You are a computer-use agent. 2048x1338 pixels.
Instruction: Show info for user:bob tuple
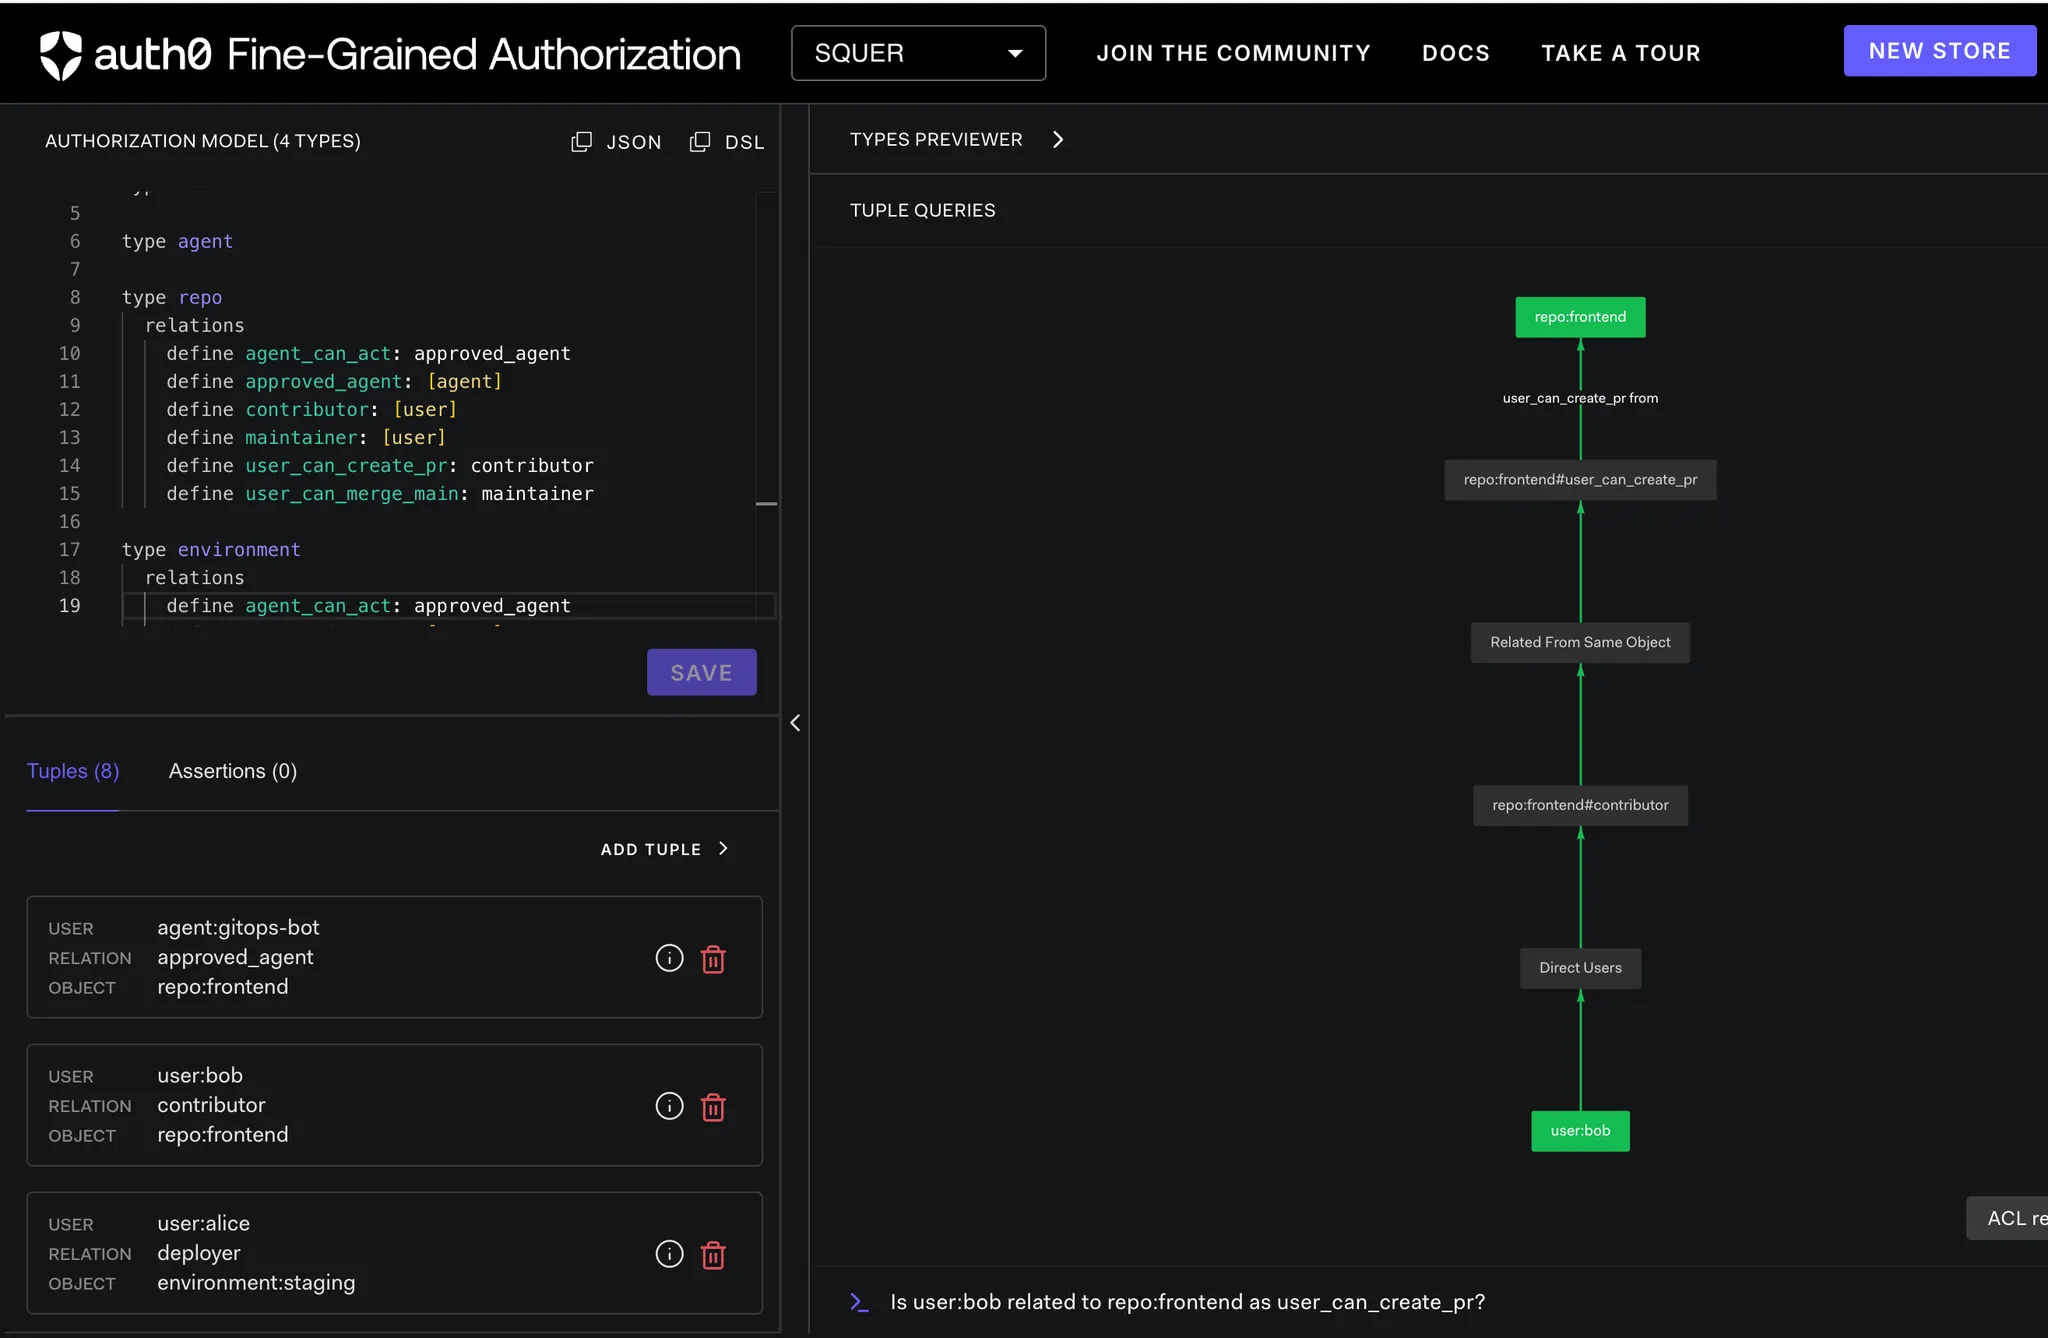click(x=669, y=1106)
